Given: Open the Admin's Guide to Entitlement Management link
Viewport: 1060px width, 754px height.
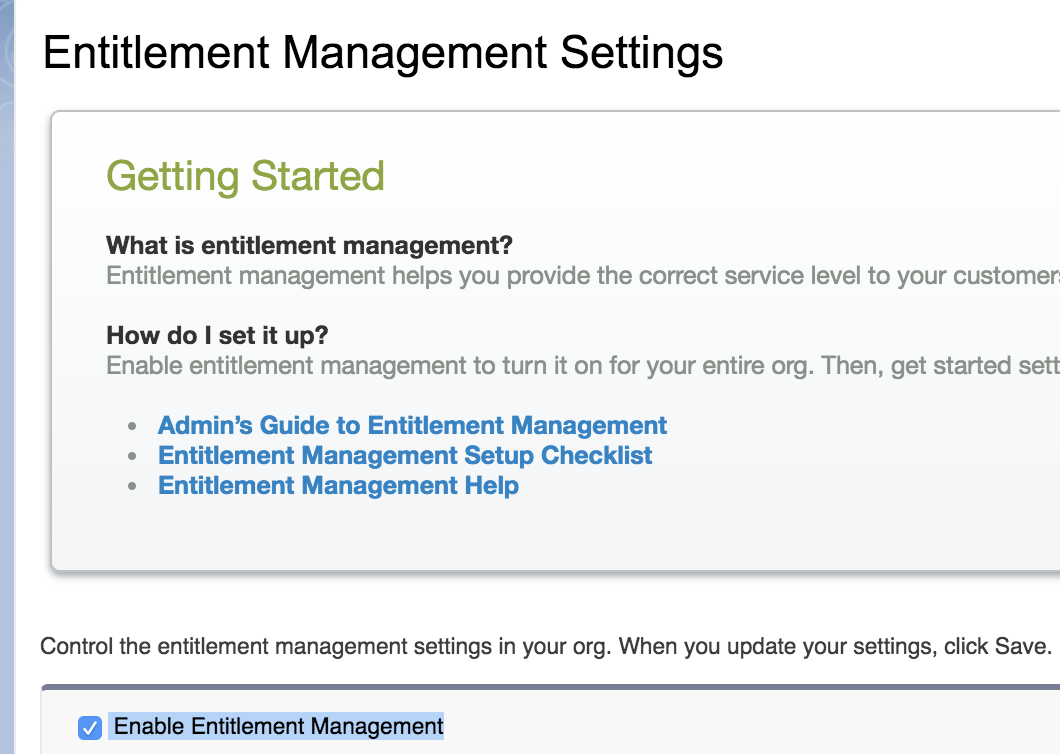Looking at the screenshot, I should point(412,426).
